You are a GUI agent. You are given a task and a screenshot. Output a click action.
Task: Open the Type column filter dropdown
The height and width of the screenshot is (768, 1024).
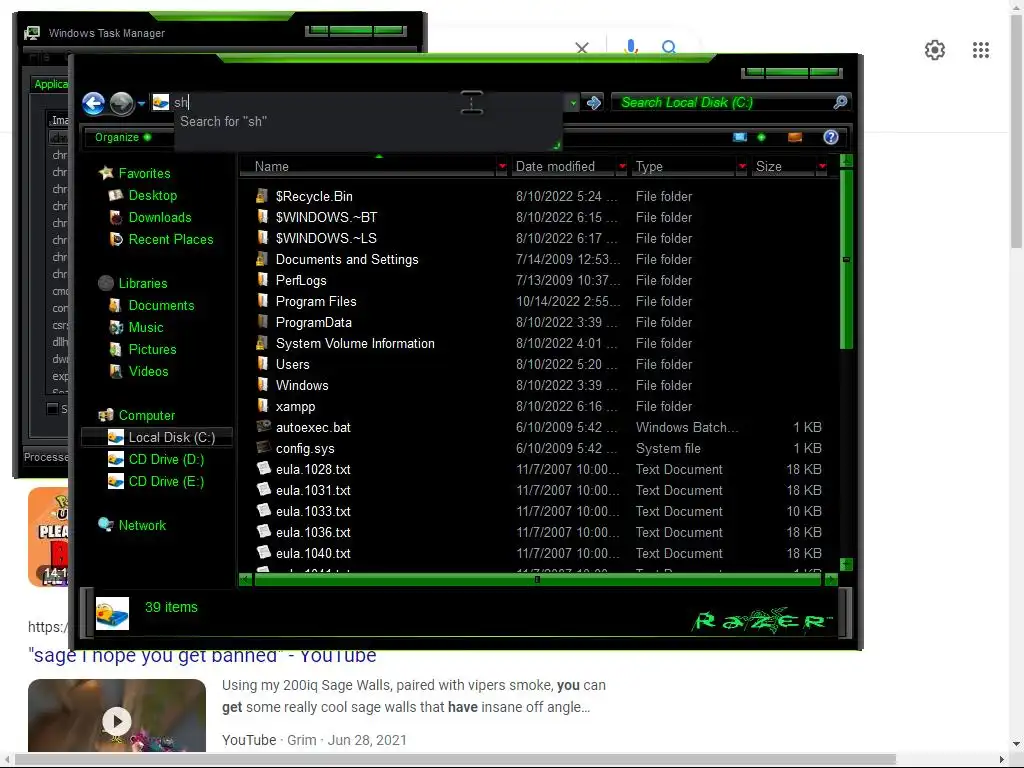coord(742,167)
